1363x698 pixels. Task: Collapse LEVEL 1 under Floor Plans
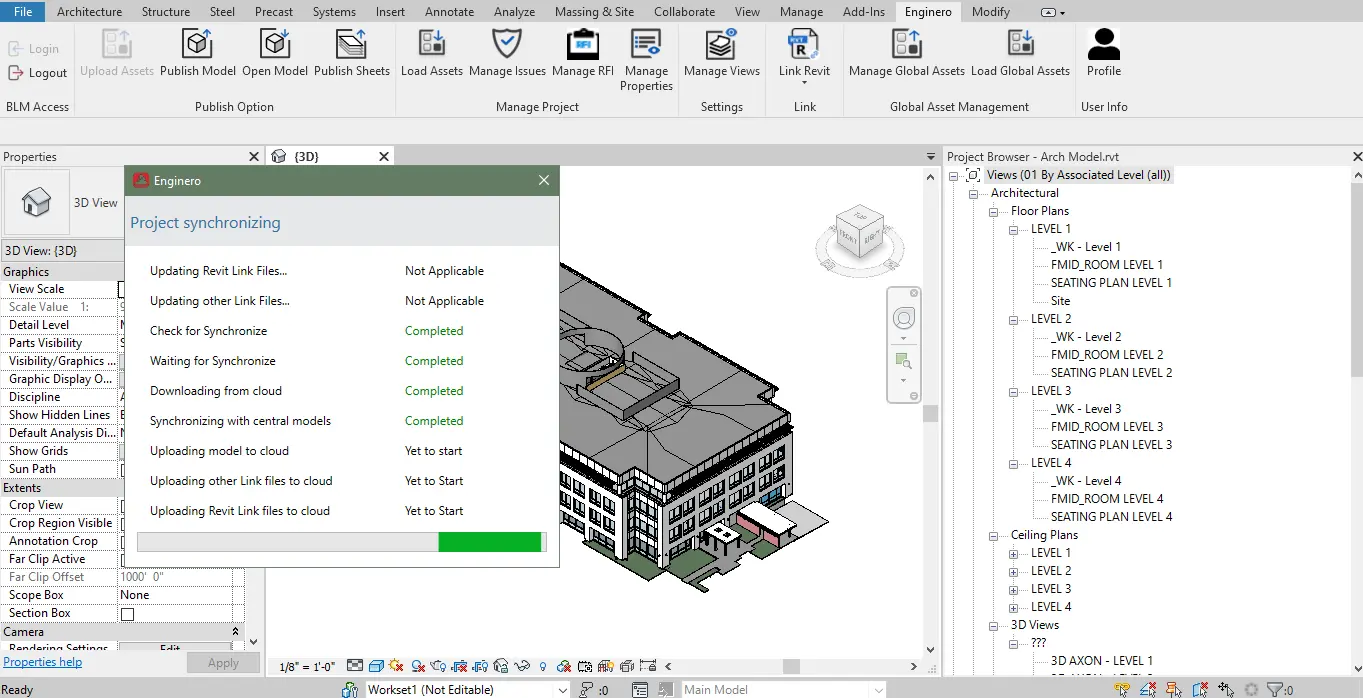[x=1013, y=230]
